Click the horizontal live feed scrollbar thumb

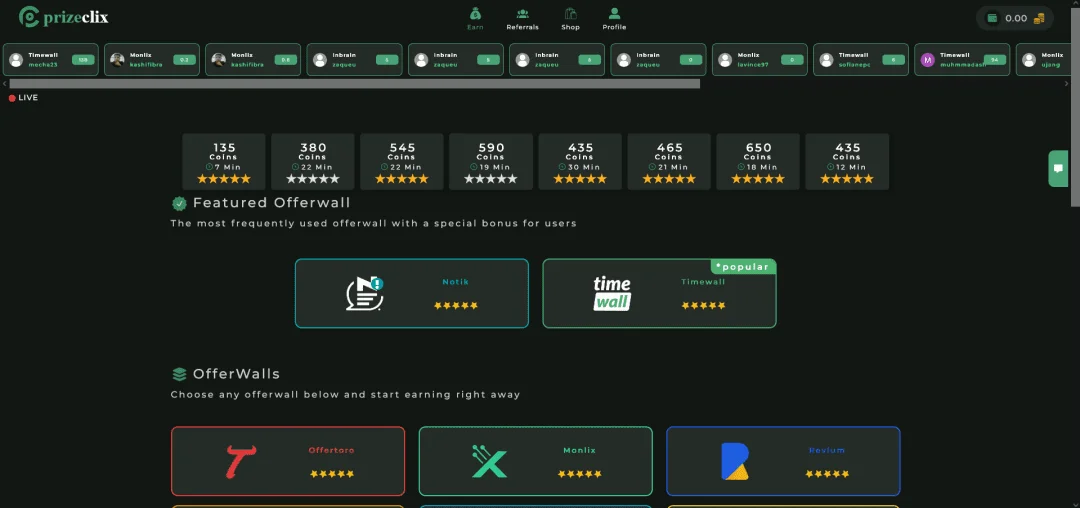tap(355, 83)
